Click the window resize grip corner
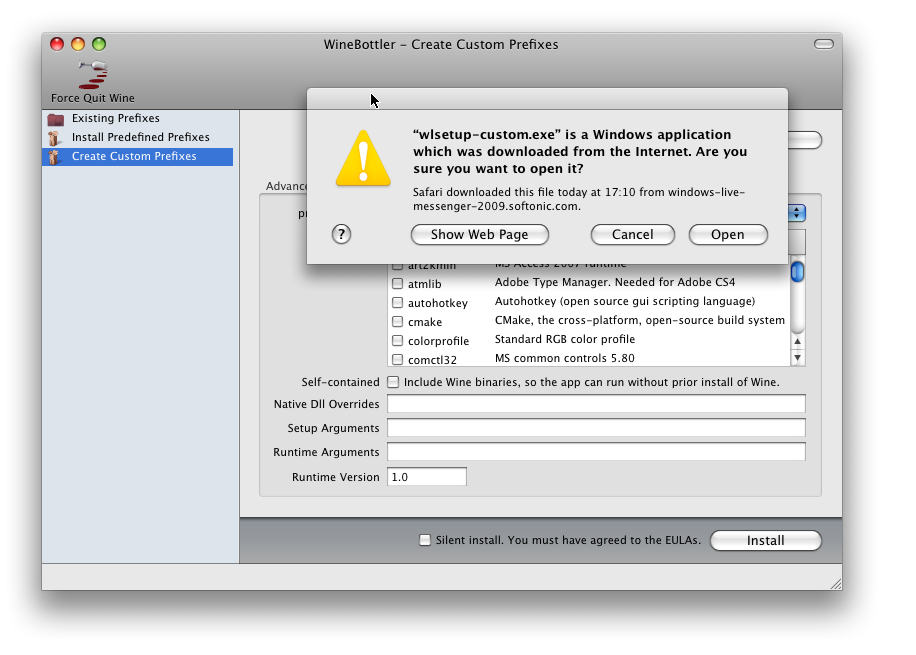916x655 pixels. coord(836,584)
